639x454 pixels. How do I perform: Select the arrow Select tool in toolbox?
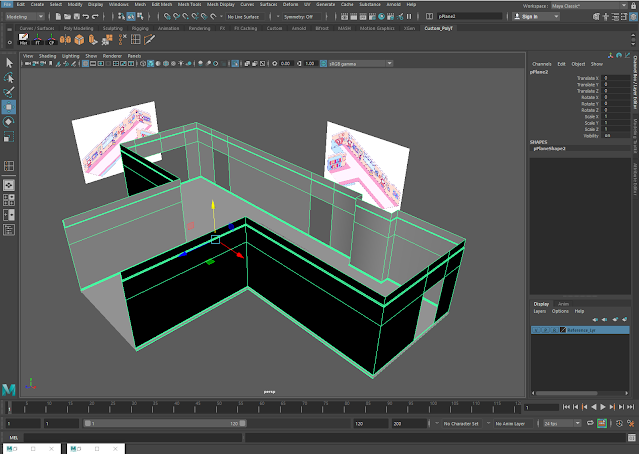point(9,62)
